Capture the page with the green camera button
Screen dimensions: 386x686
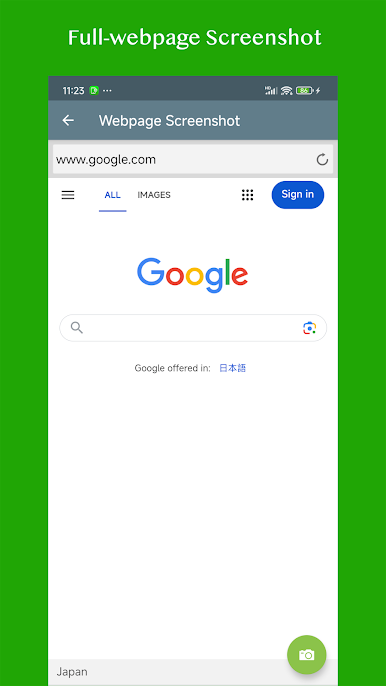point(306,654)
